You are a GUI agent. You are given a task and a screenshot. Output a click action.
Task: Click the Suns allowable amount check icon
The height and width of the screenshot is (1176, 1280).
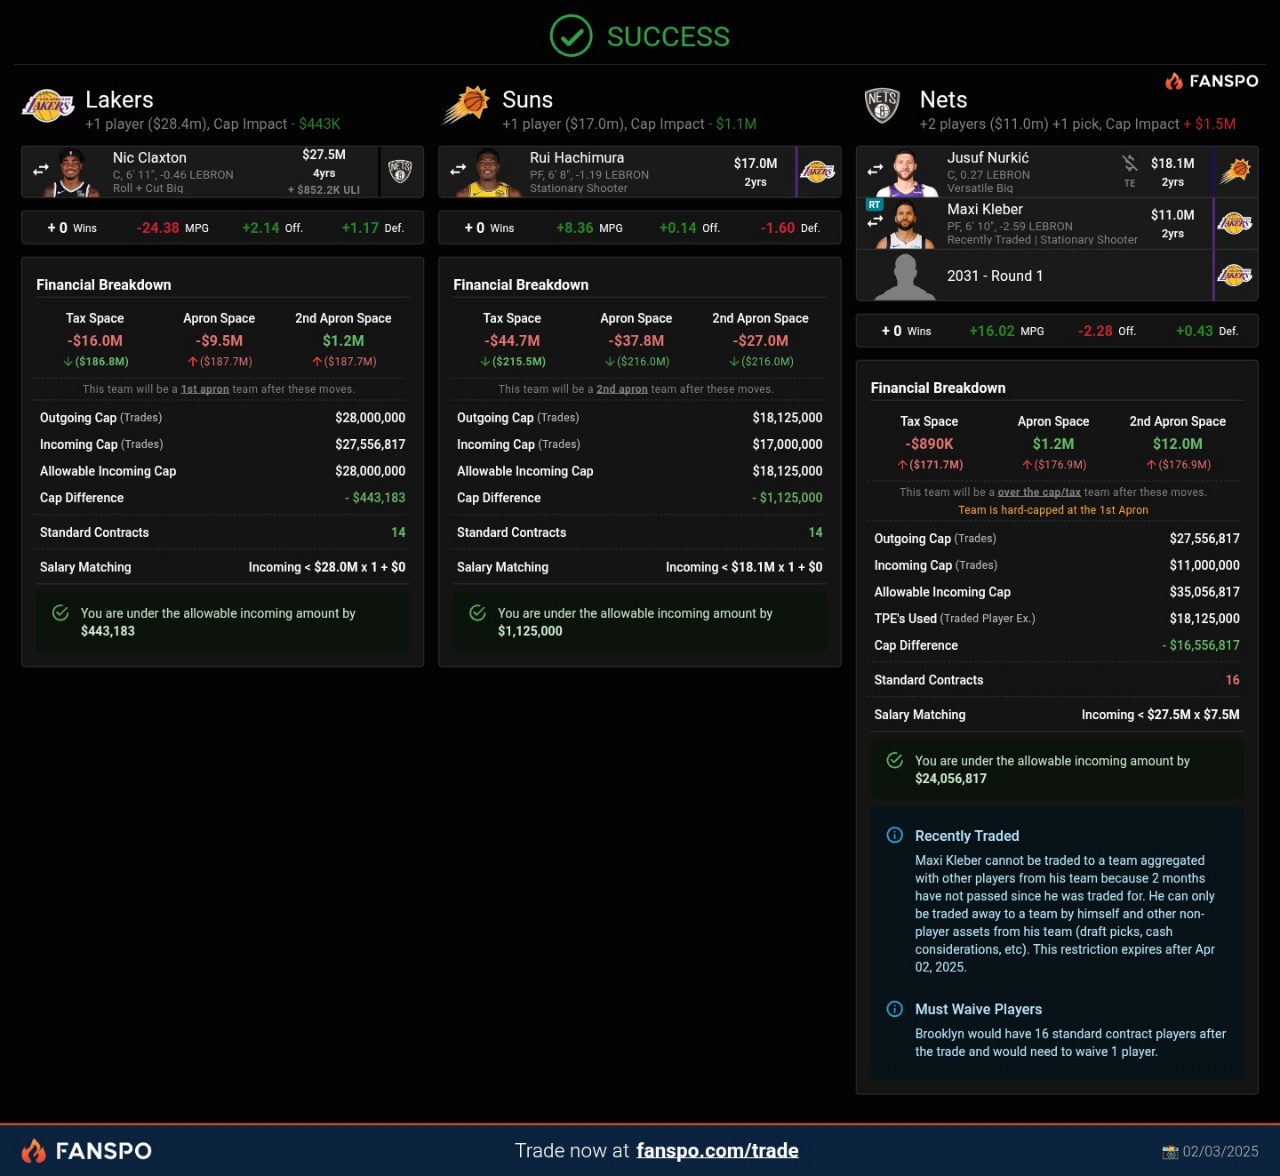click(477, 613)
